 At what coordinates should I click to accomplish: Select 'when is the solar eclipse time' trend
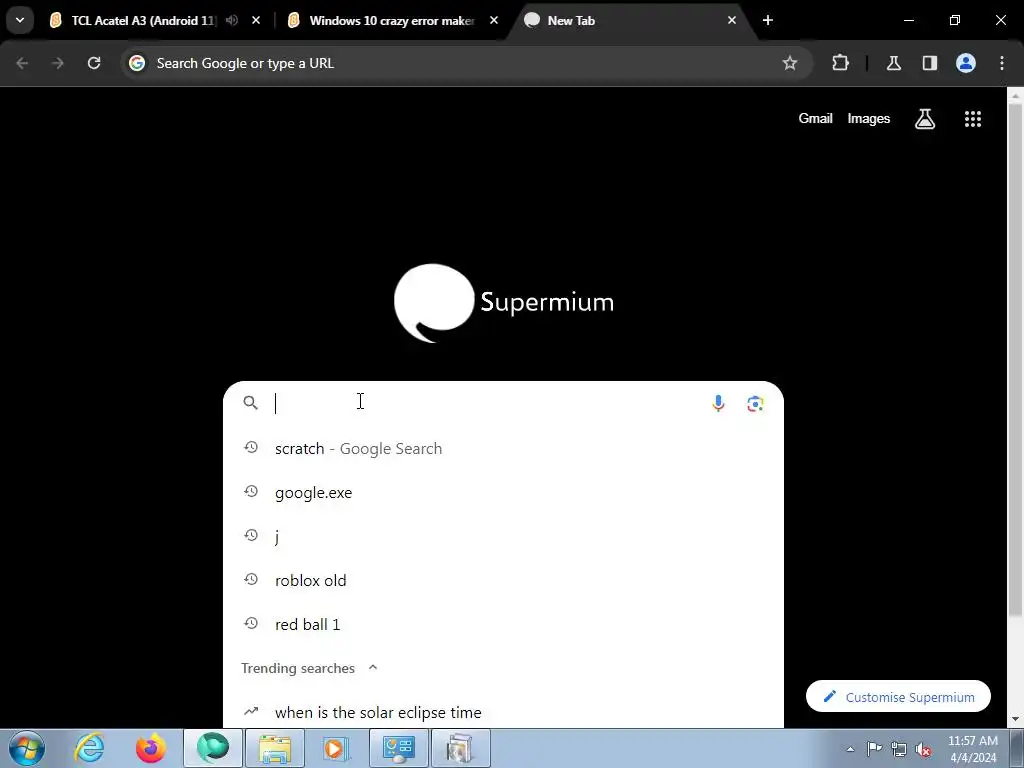point(503,712)
